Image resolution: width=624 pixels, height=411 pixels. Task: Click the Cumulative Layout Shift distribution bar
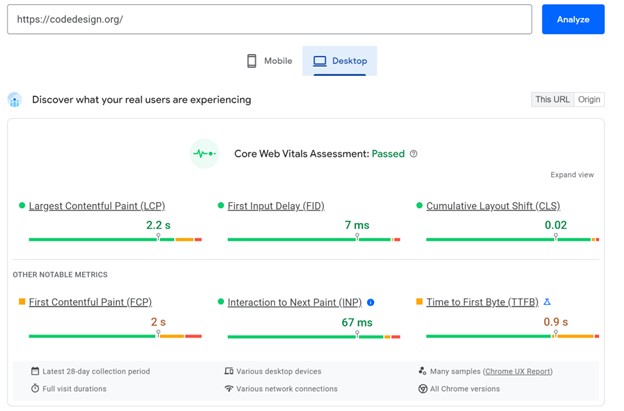tap(511, 240)
